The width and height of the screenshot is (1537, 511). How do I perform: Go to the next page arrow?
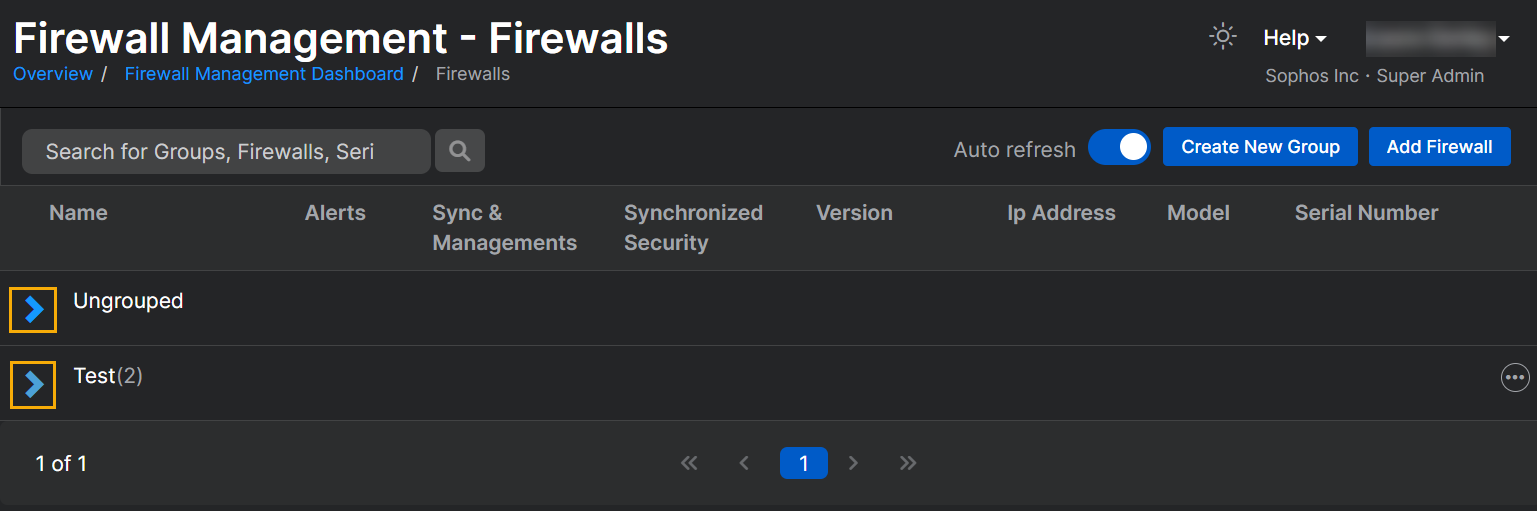(853, 463)
